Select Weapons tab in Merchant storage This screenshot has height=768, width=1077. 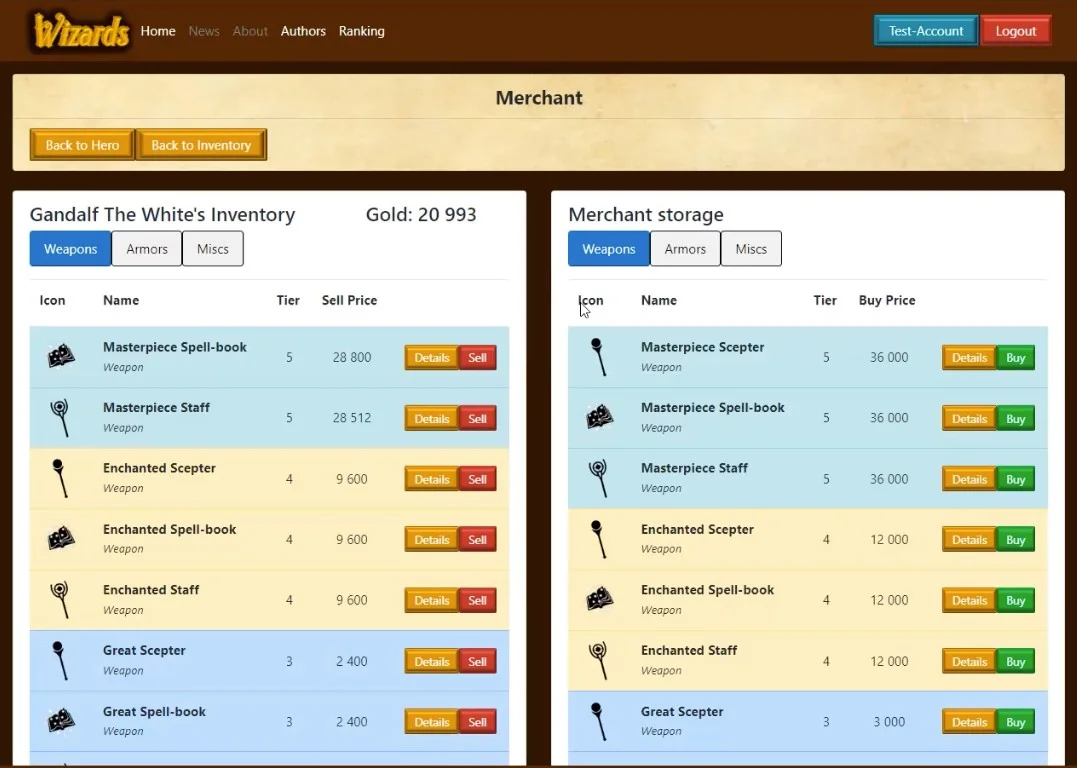(609, 249)
